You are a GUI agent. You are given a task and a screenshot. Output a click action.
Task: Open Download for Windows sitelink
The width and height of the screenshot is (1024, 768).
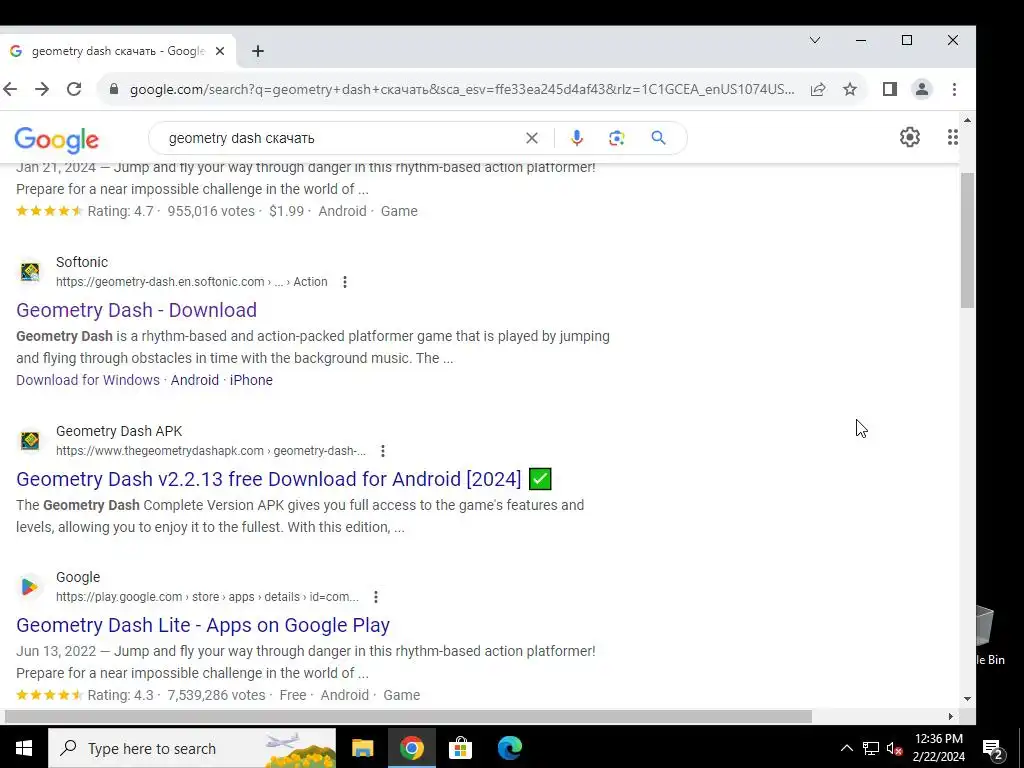pos(88,380)
